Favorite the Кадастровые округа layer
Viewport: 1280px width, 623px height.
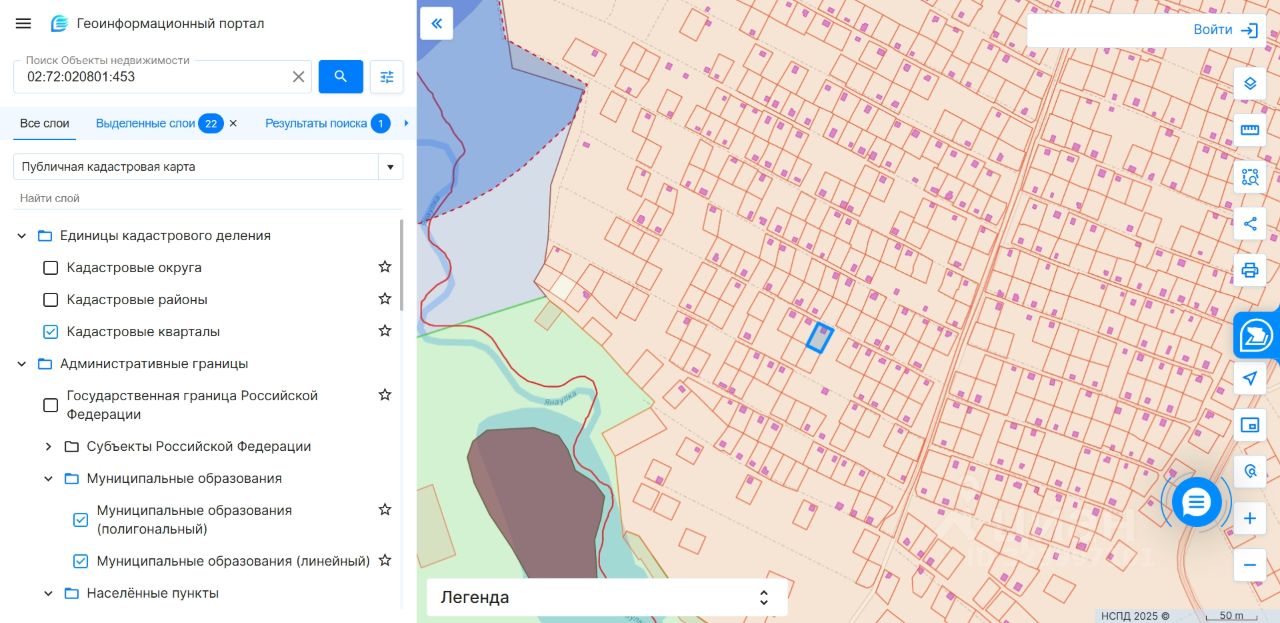[384, 267]
